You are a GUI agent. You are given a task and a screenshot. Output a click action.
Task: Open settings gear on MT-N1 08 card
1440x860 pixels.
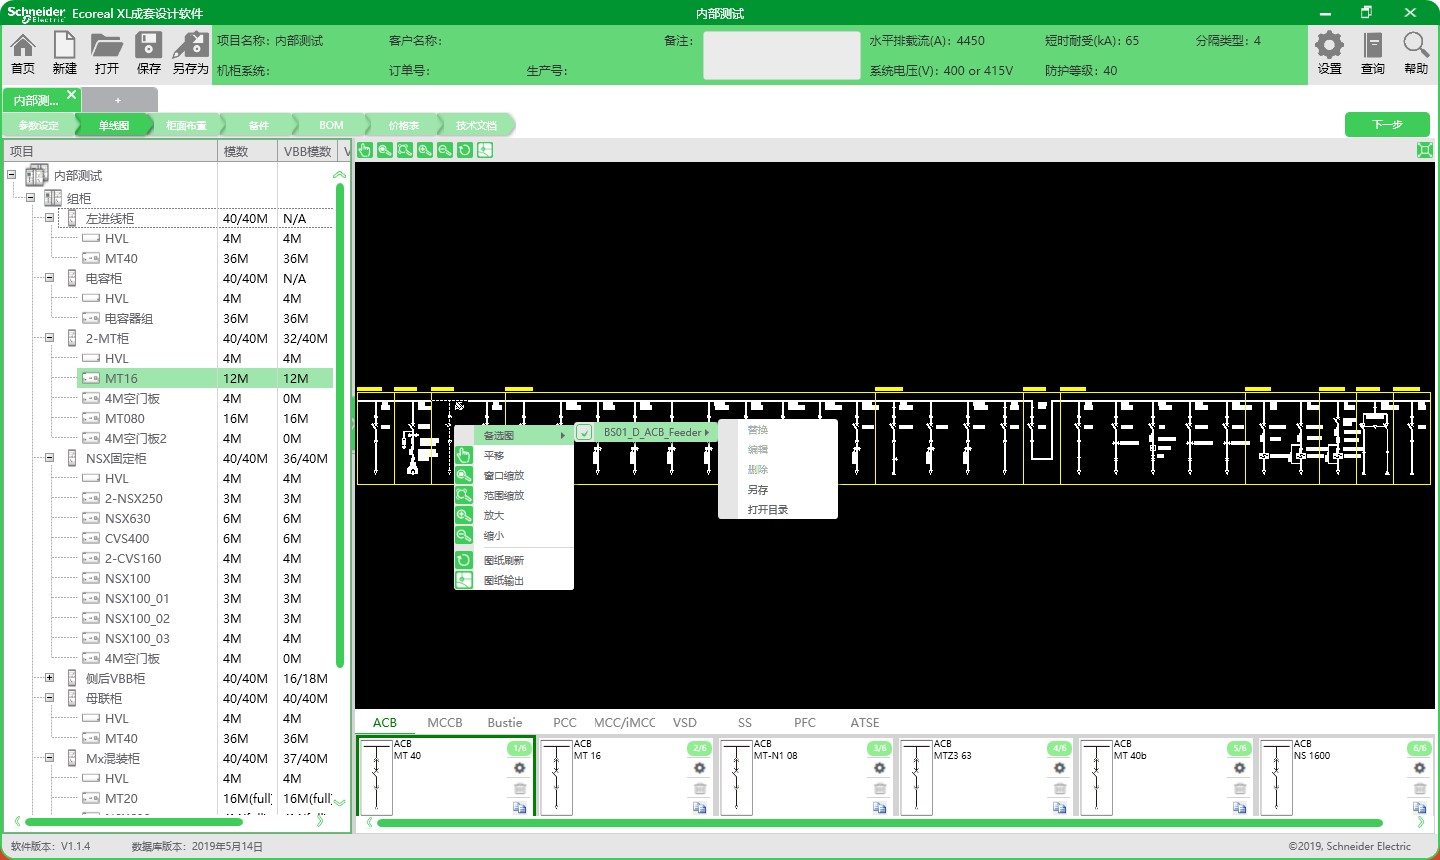(x=879, y=768)
